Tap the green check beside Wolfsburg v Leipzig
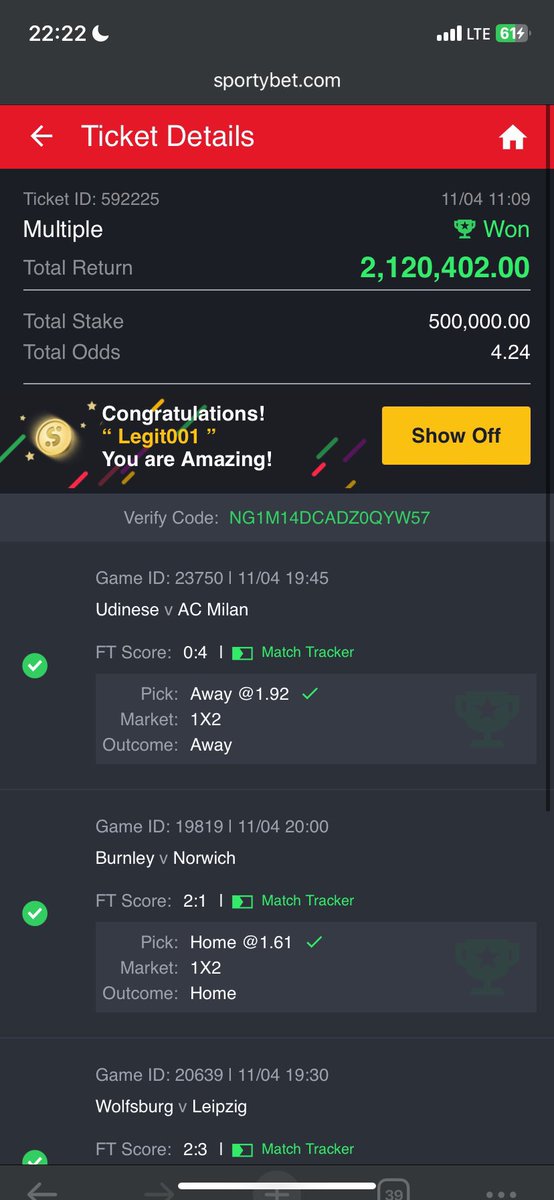Screen dimensions: 554x1200 pos(35,1161)
